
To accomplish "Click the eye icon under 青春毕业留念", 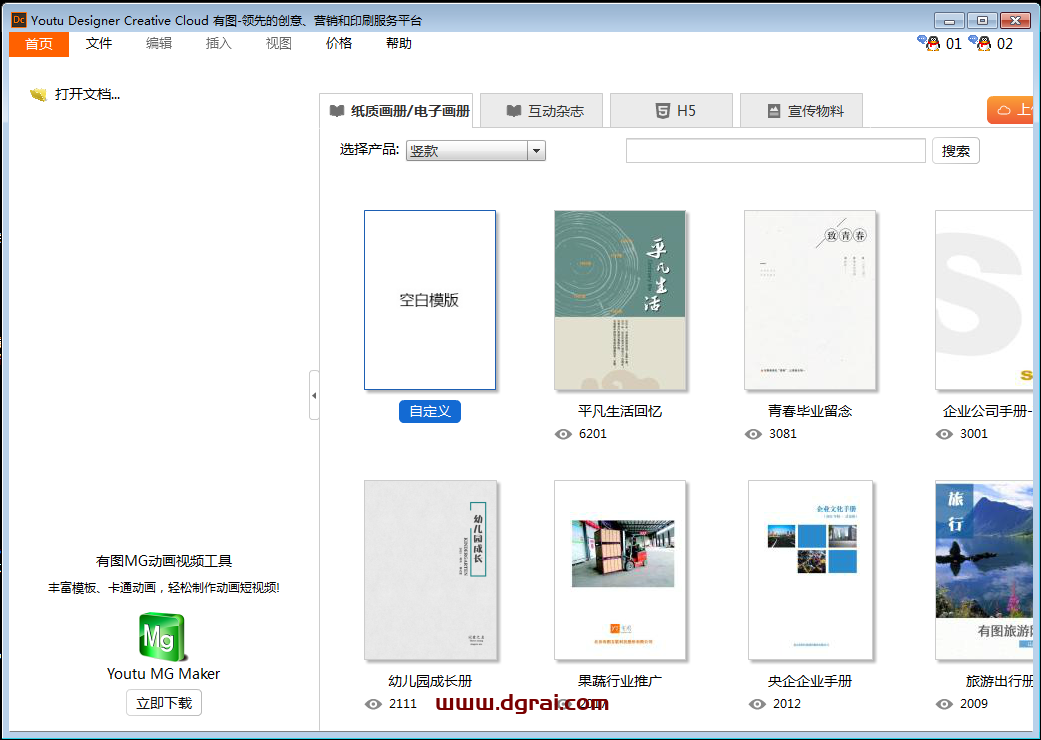I will [x=753, y=434].
